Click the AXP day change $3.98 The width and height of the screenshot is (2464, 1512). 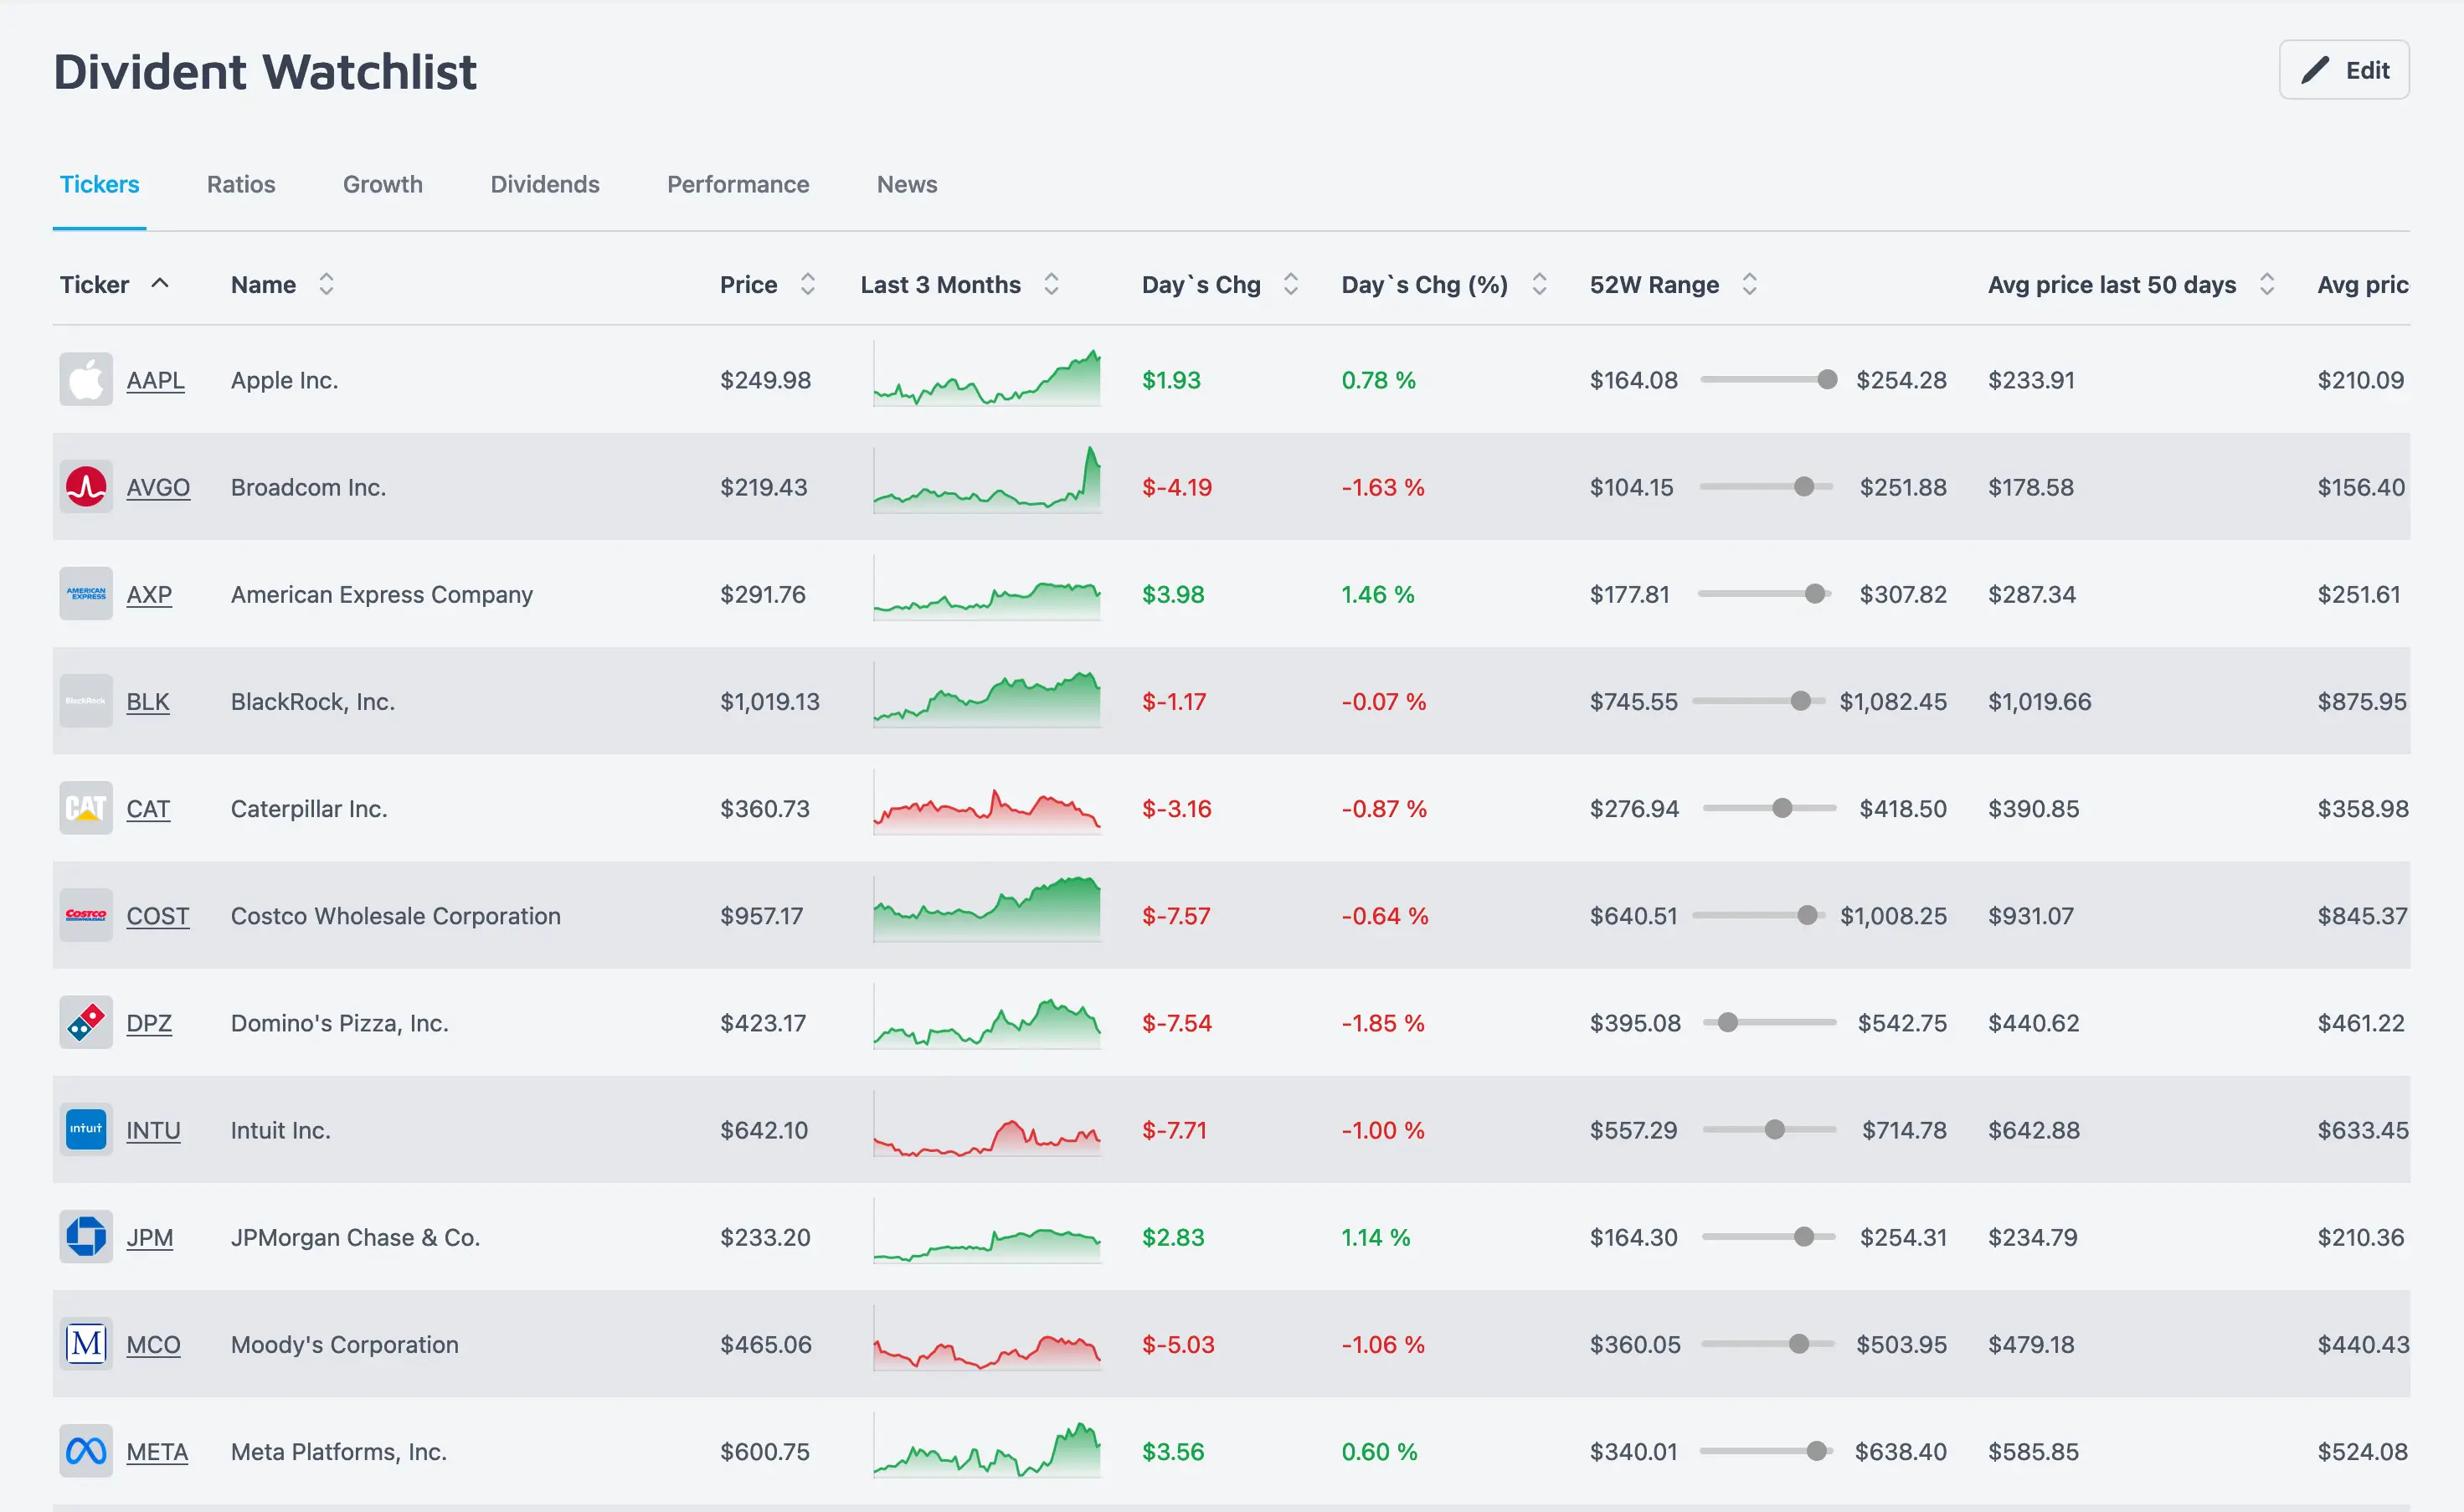[1173, 594]
